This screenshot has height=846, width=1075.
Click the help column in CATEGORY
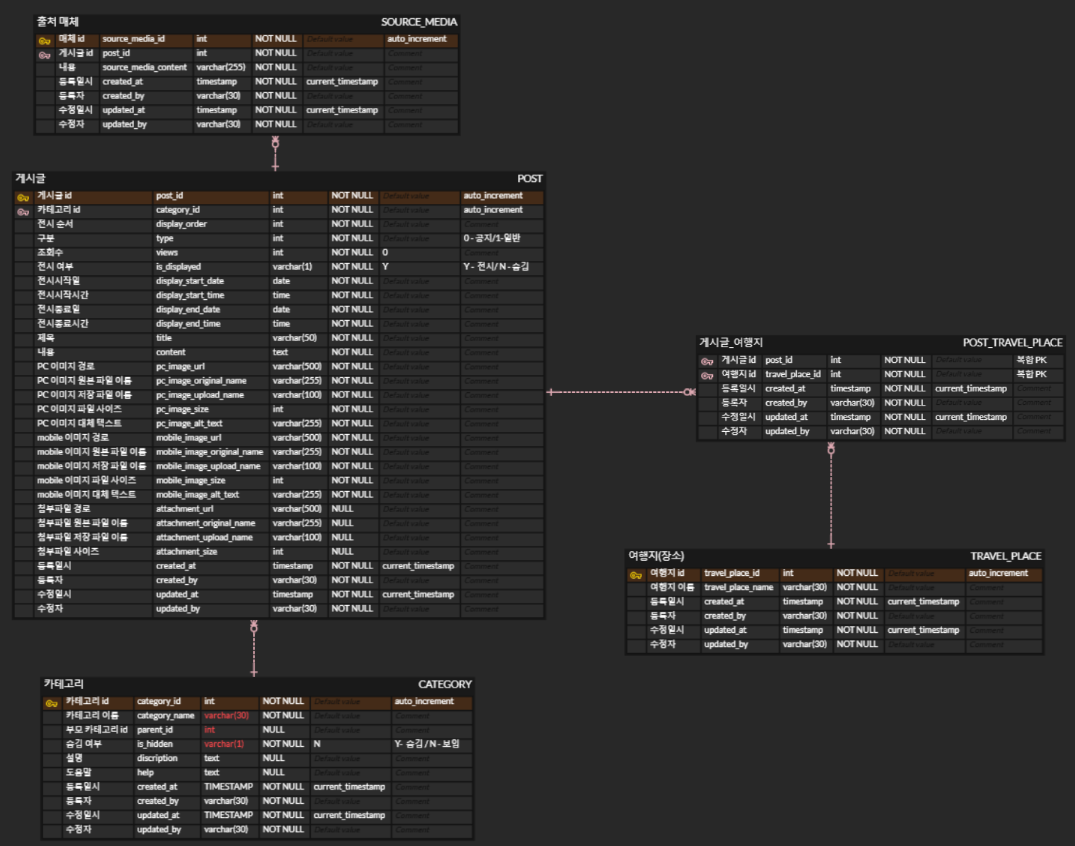click(145, 773)
